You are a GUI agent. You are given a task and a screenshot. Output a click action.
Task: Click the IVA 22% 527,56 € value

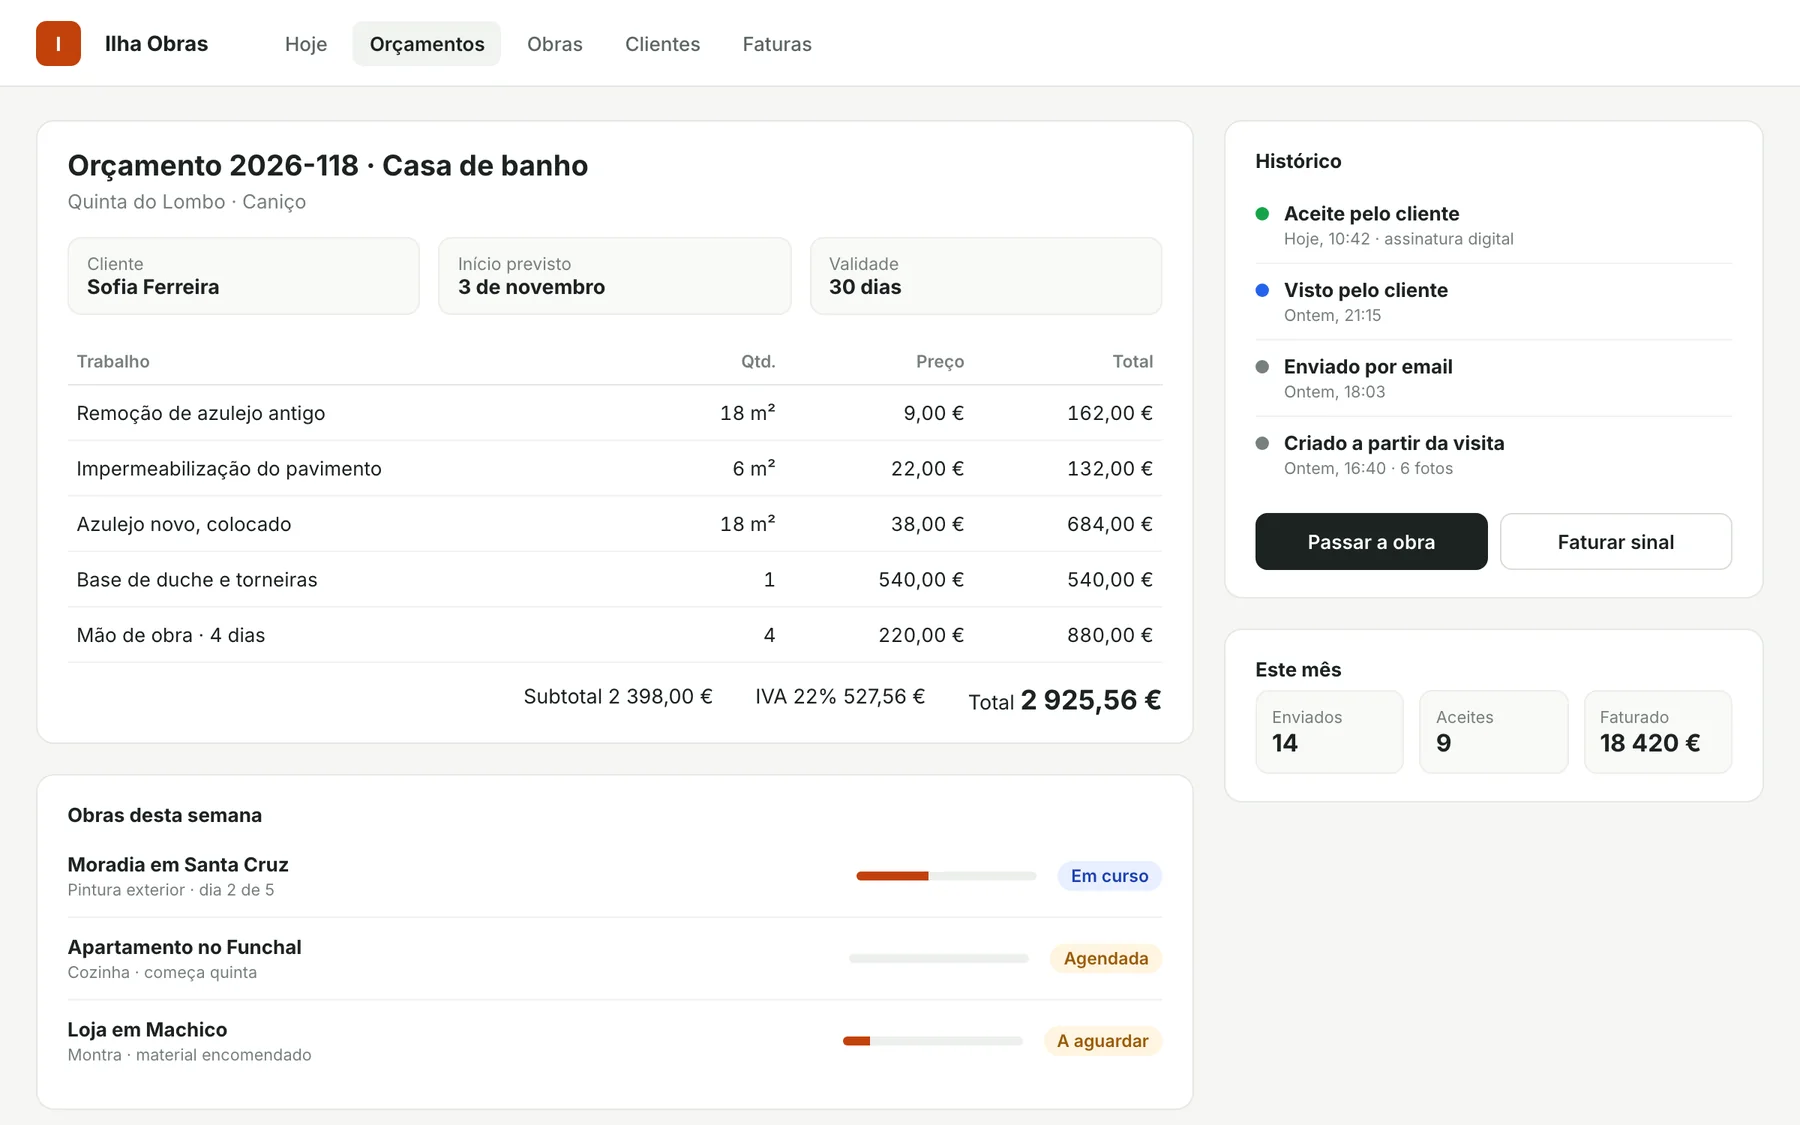(840, 697)
